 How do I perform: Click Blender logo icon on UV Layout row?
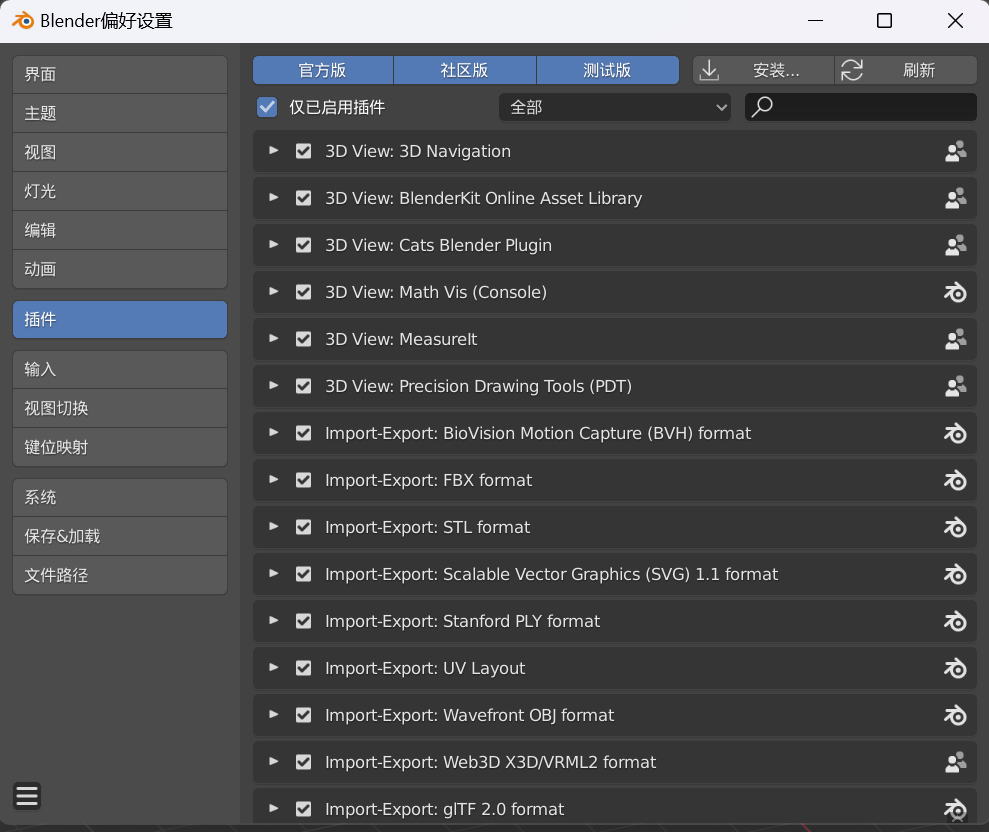pyautogui.click(x=956, y=668)
